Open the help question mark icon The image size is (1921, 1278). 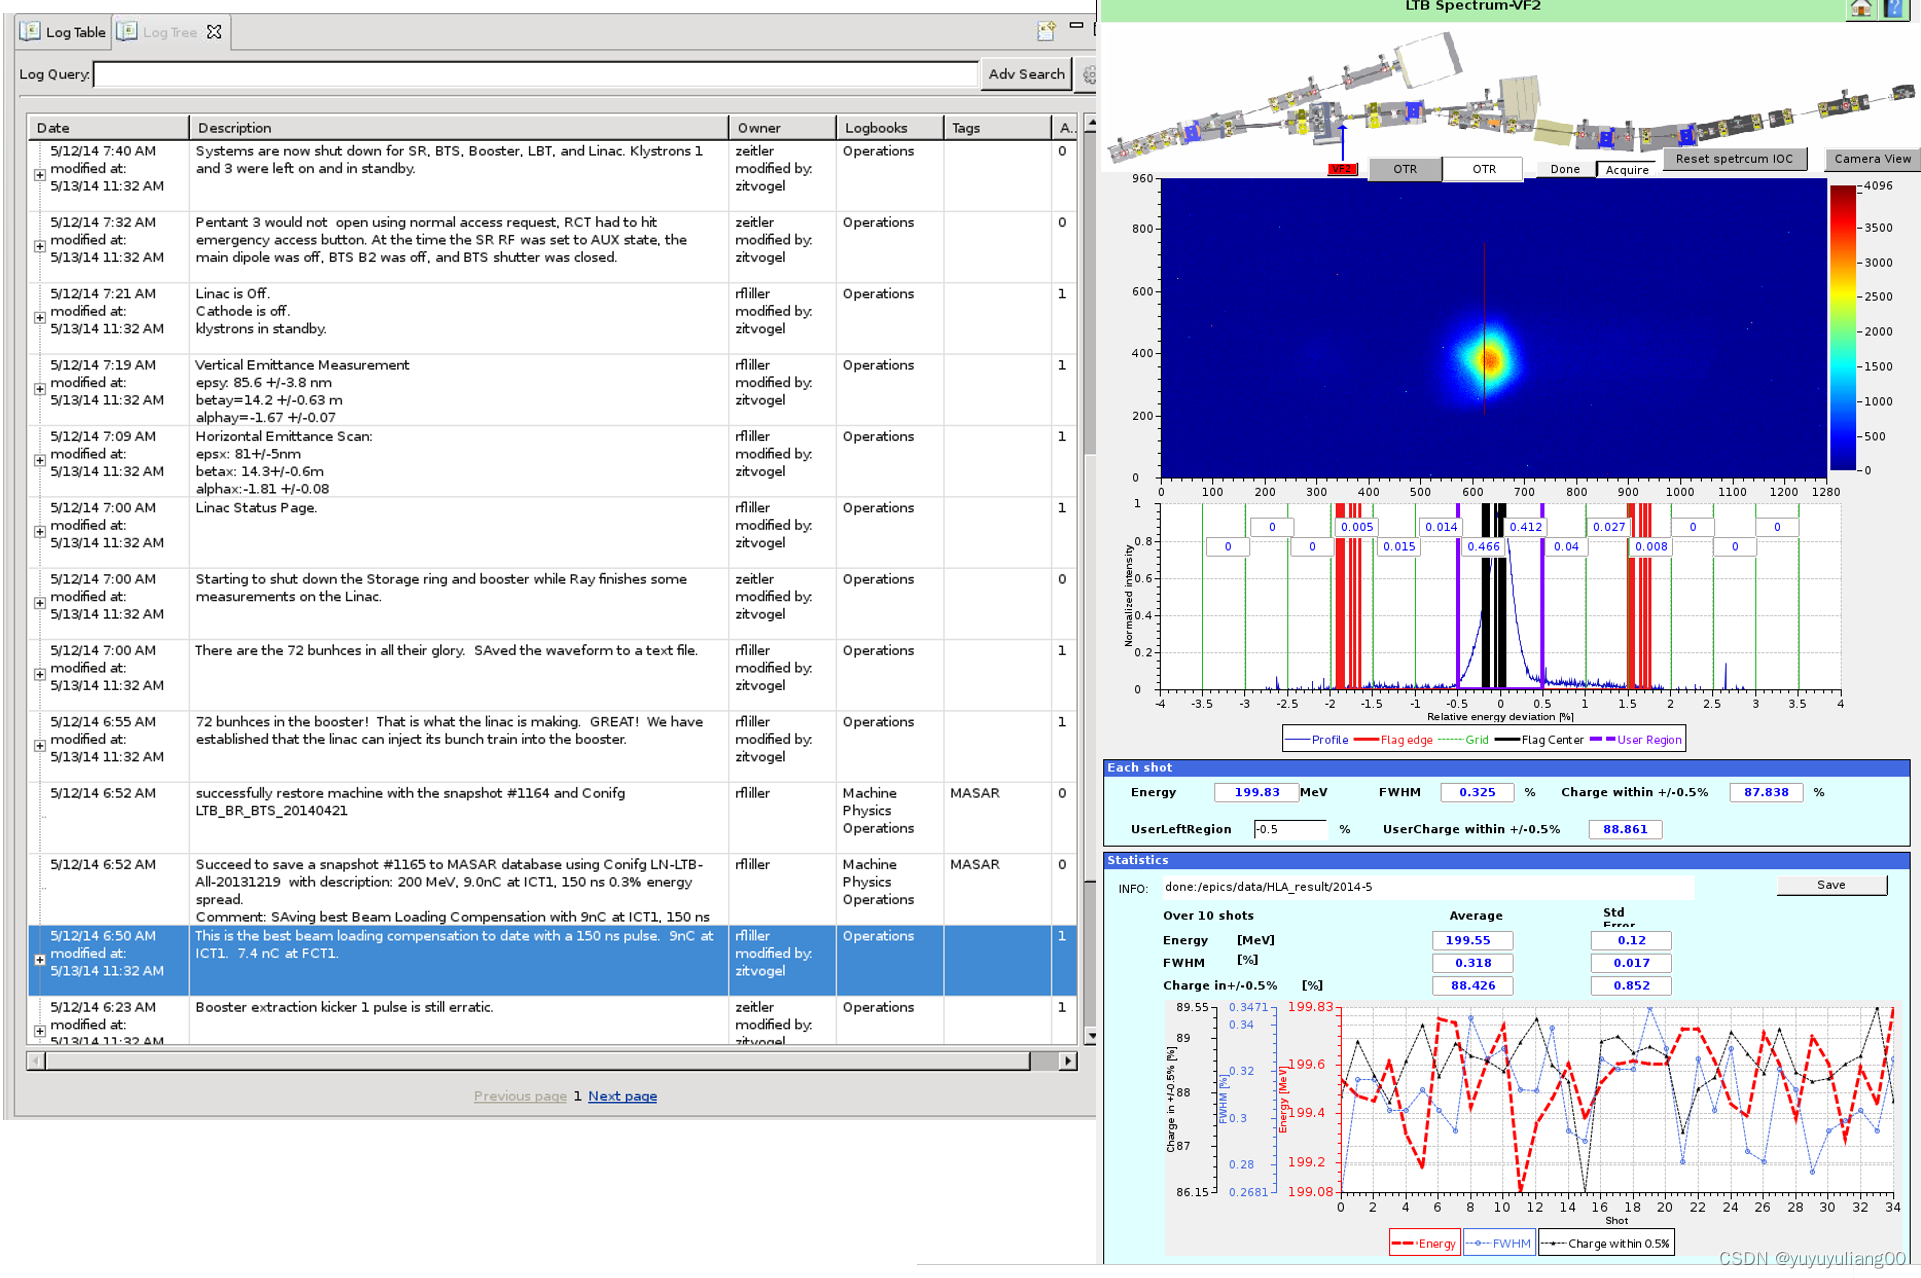[x=1892, y=8]
